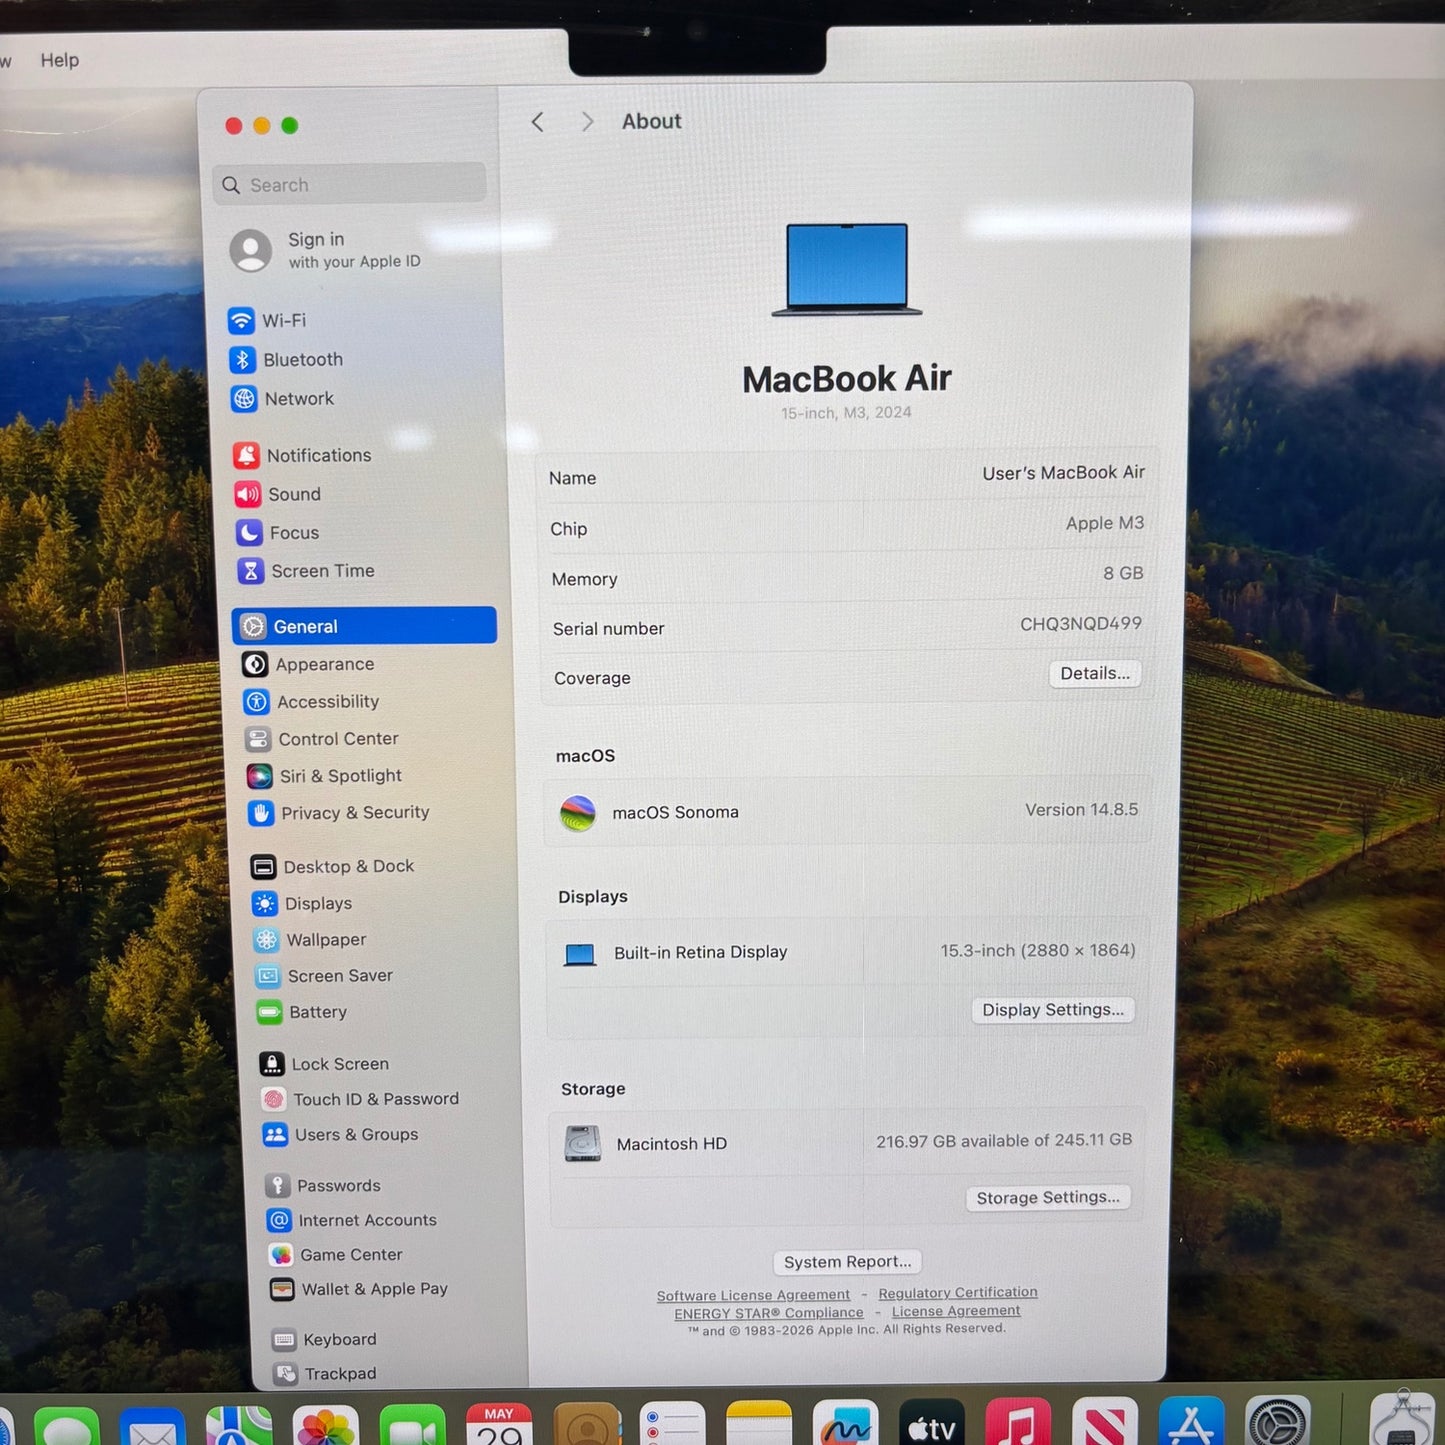The image size is (1445, 1445).
Task: Select Touch ID & Password in sidebar
Action: click(x=360, y=1099)
